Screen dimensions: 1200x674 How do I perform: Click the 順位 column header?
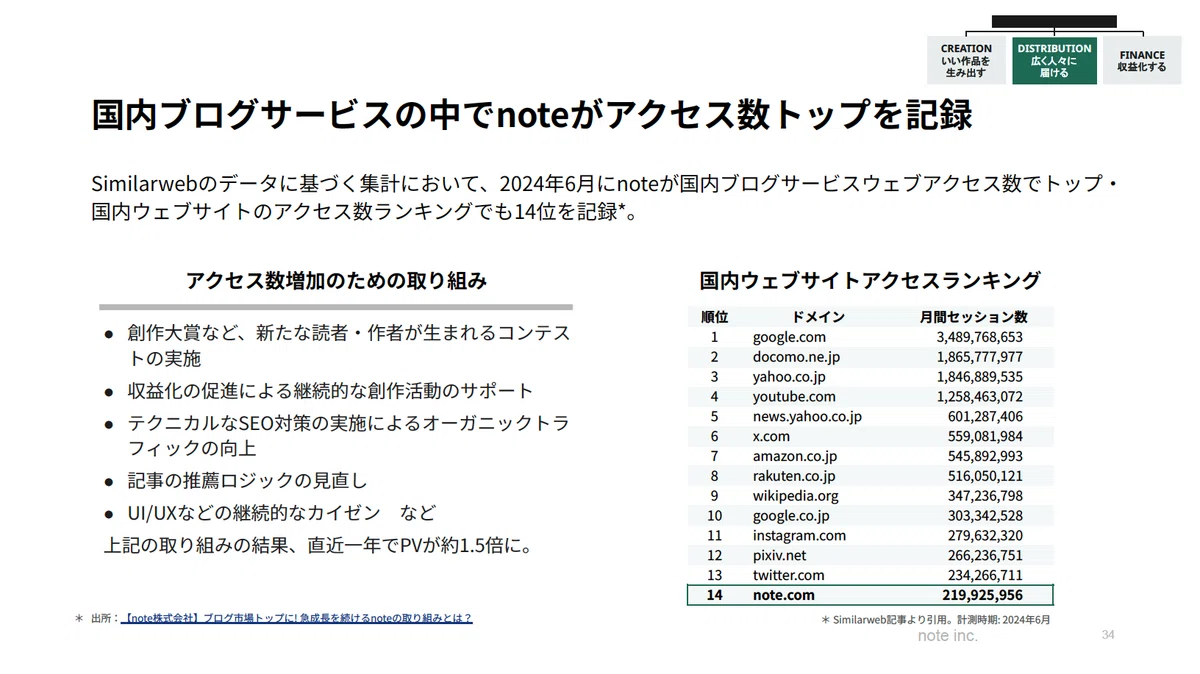point(714,316)
